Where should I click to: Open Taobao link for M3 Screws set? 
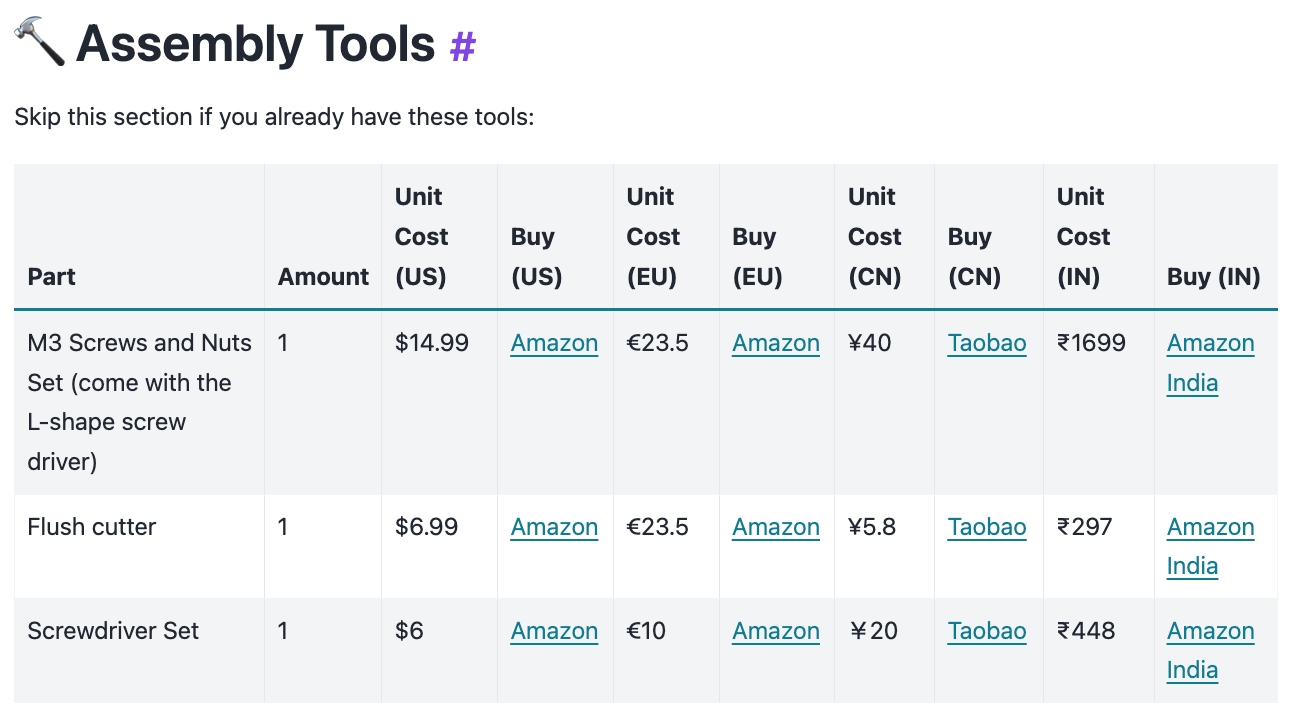(x=987, y=343)
